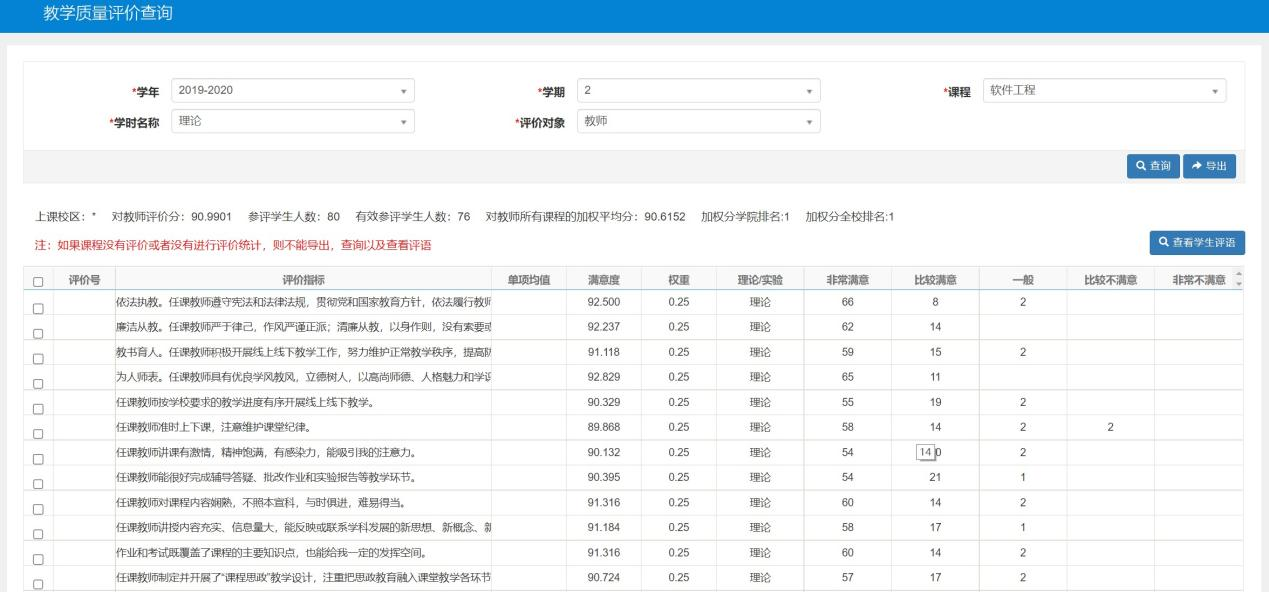Check the row about 讲授内容充实
Image resolution: width=1269 pixels, height=592 pixels.
pyautogui.click(x=38, y=534)
